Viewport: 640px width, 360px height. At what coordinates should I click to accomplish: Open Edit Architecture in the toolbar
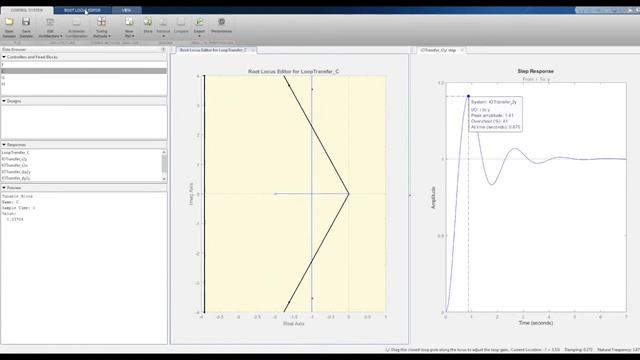pos(50,27)
